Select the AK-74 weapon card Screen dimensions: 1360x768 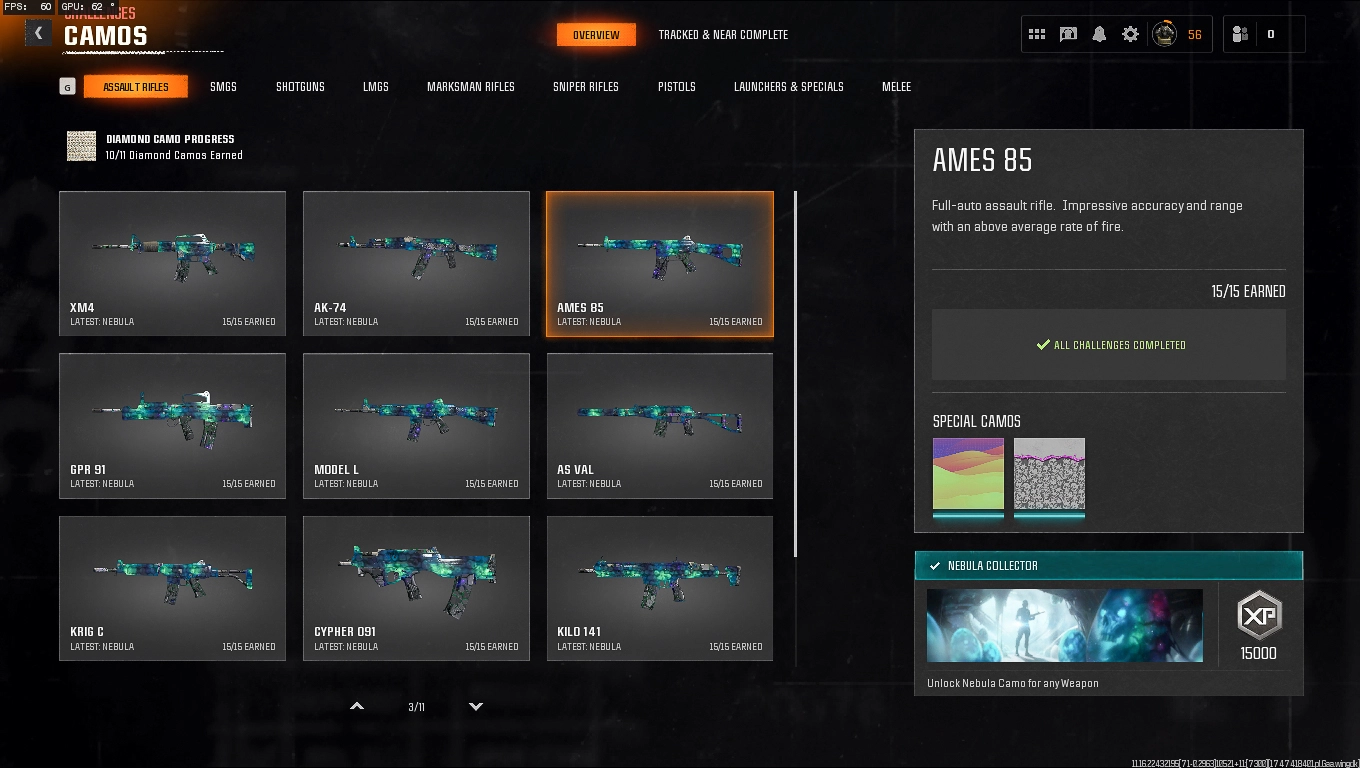click(416, 264)
